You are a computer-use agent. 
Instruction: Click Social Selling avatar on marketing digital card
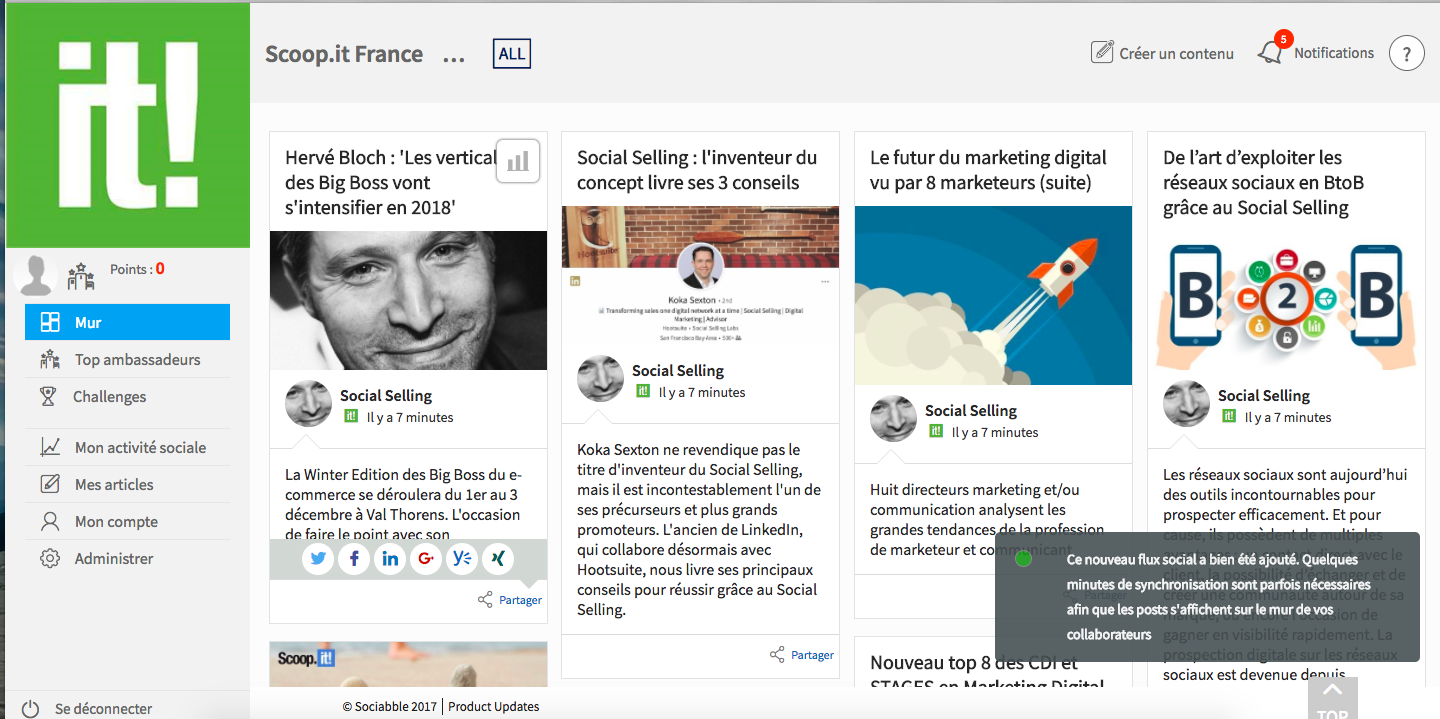(894, 419)
